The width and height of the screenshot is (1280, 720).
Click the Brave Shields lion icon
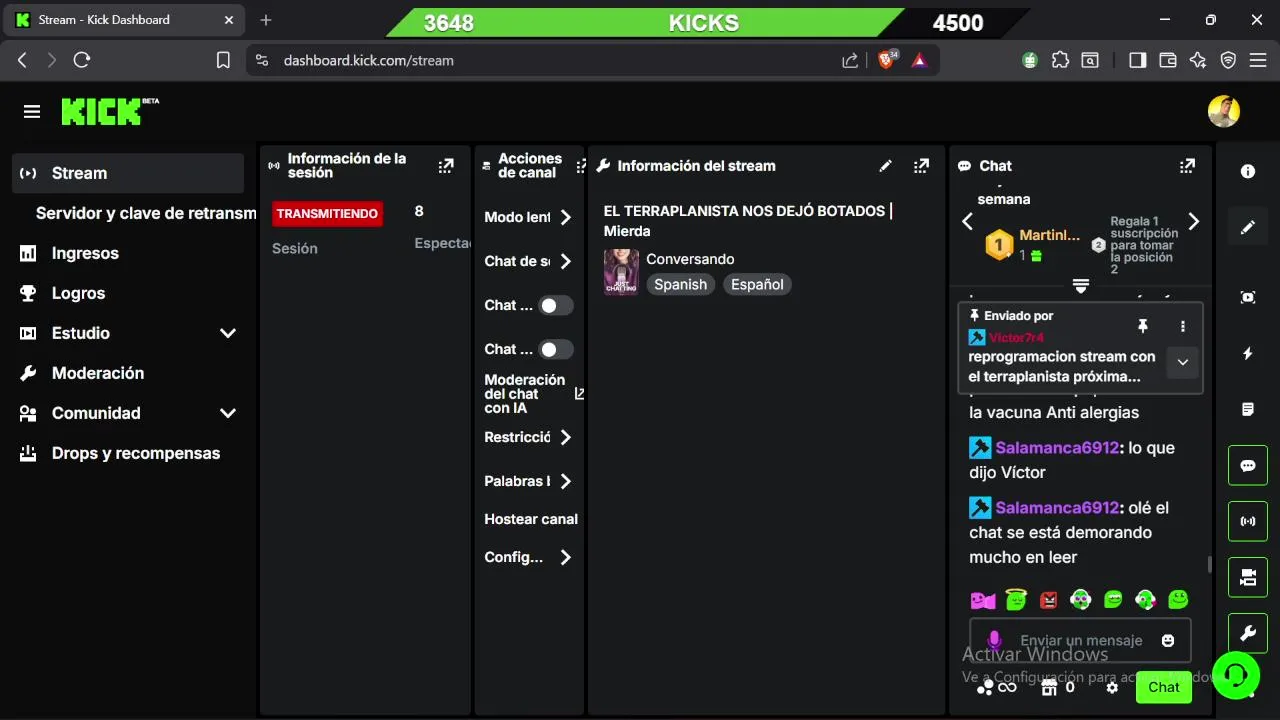pyautogui.click(x=886, y=60)
